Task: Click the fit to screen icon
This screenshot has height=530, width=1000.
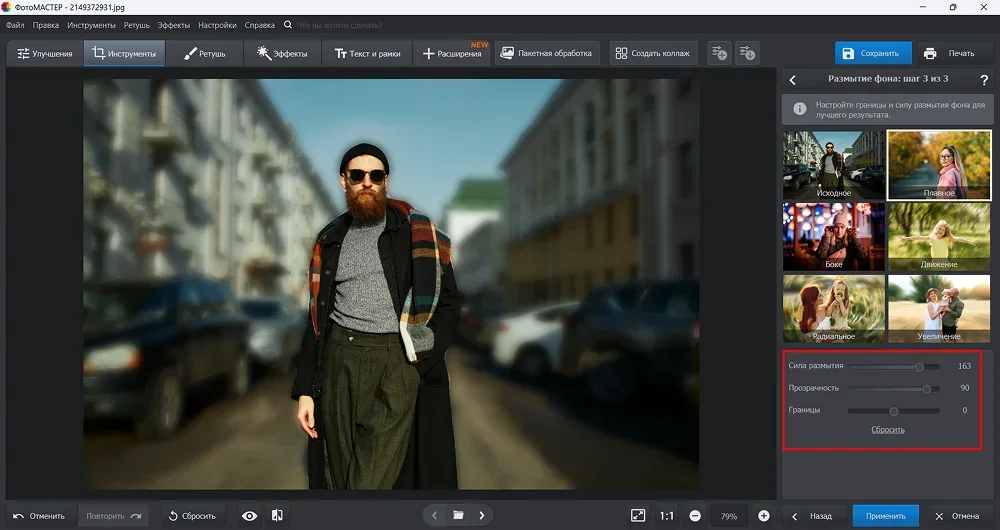Action: [x=638, y=516]
